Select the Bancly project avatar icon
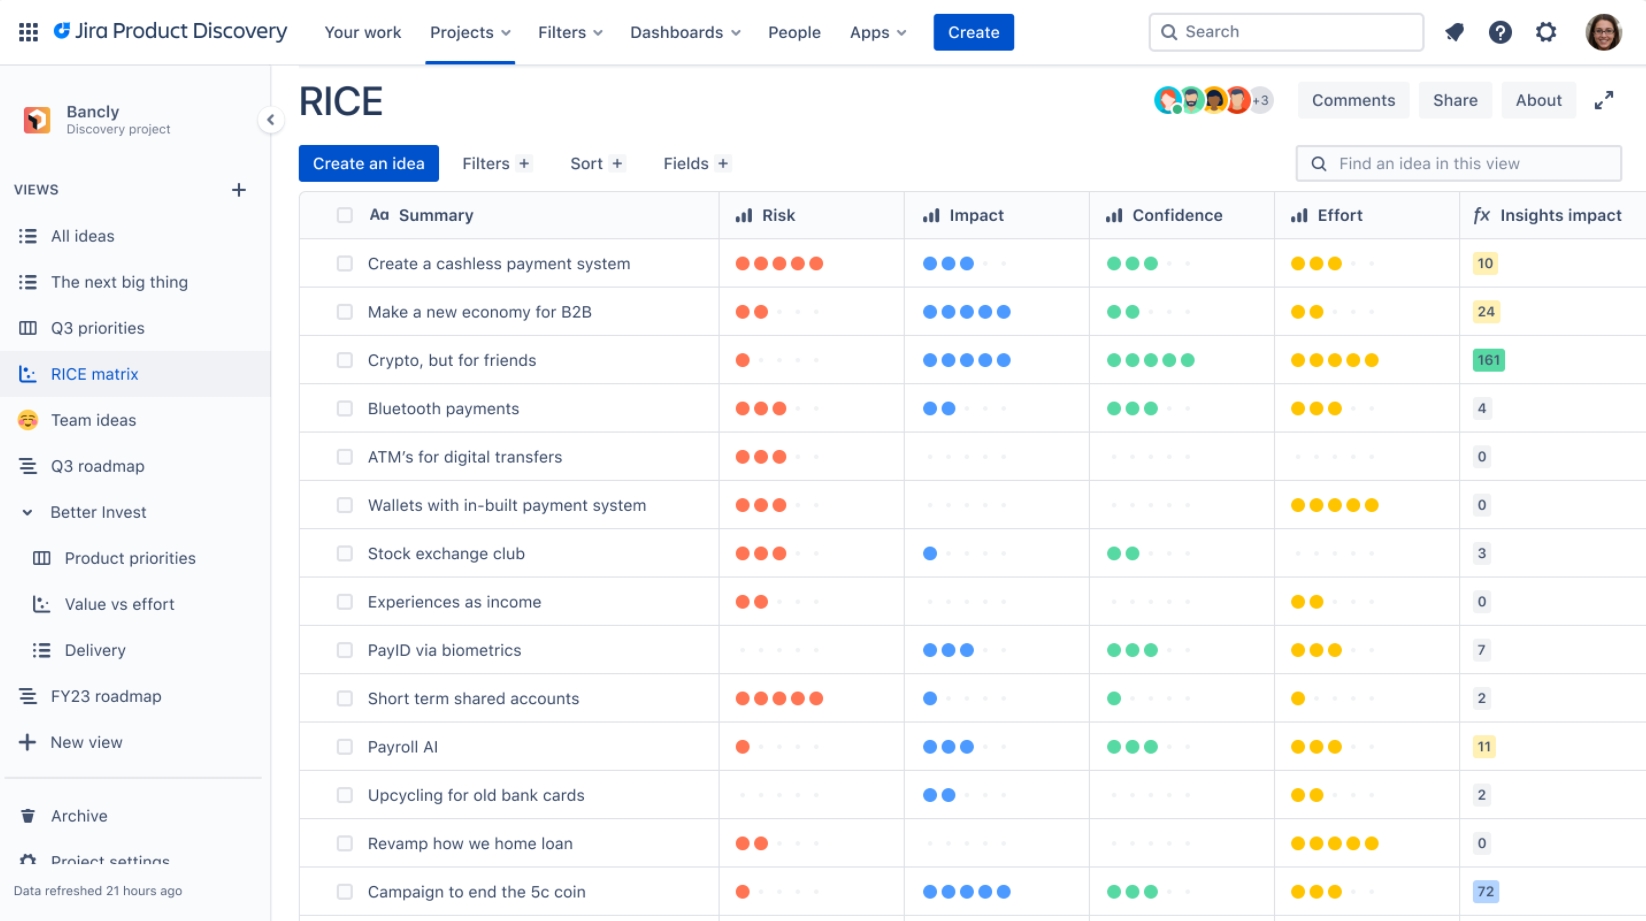This screenshot has width=1646, height=921. click(x=36, y=119)
